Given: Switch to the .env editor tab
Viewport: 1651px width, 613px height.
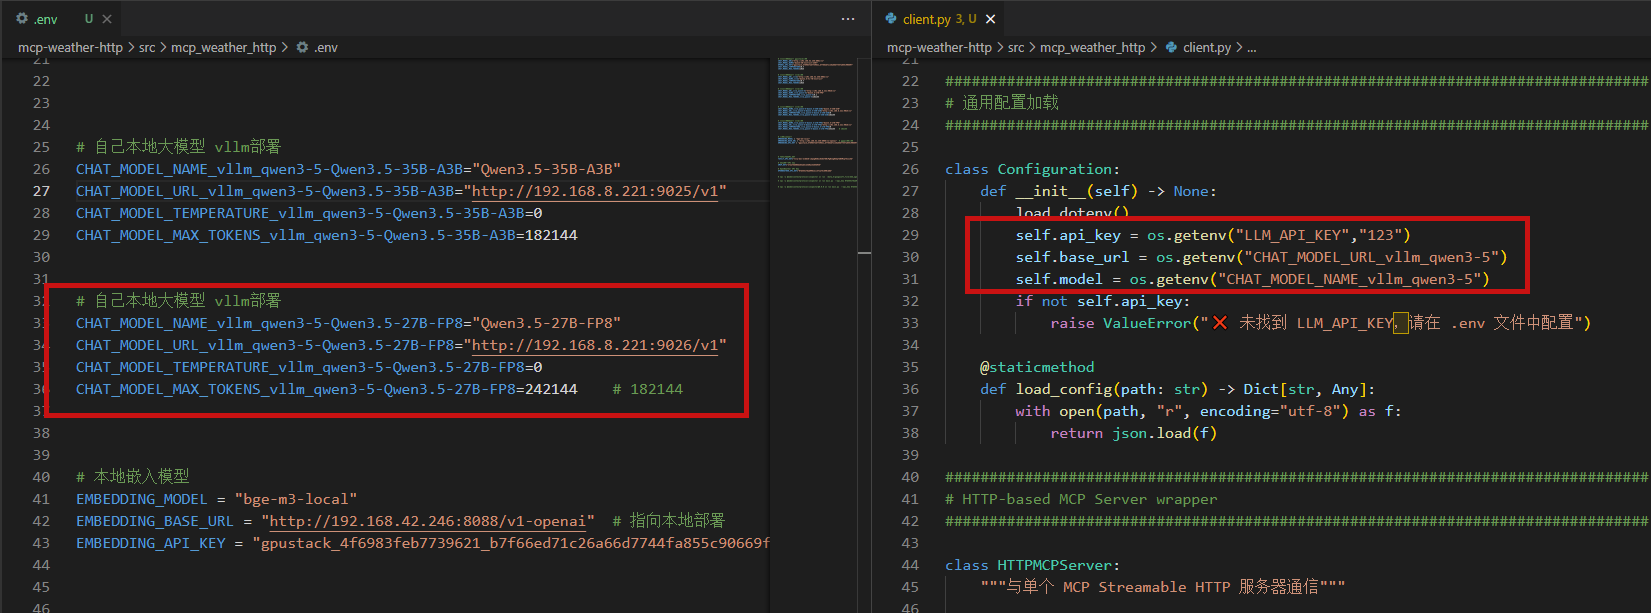Looking at the screenshot, I should coord(45,19).
